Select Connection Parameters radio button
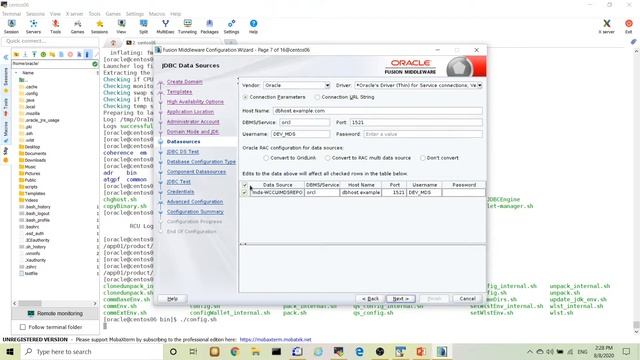The height and width of the screenshot is (360, 640). 245,97
